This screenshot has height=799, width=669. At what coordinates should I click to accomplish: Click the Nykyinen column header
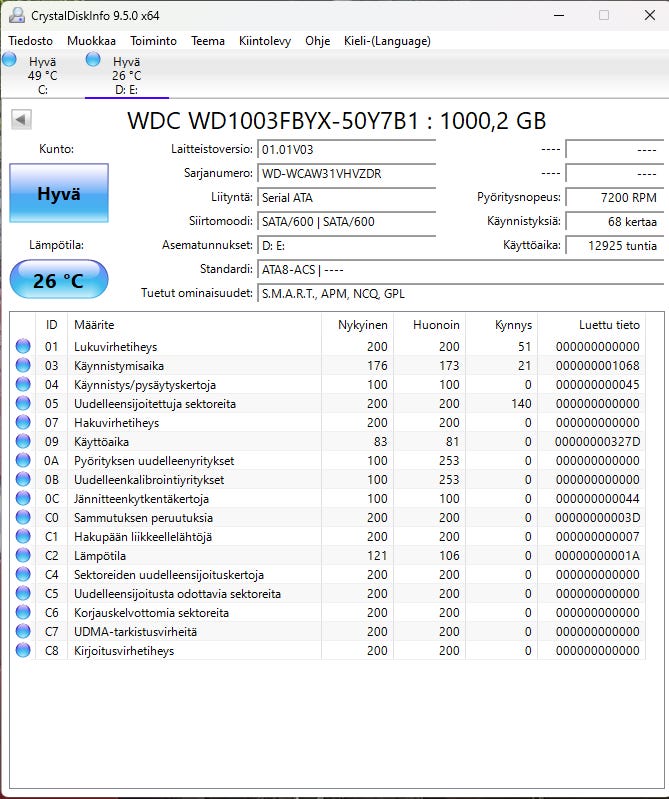[x=357, y=325]
